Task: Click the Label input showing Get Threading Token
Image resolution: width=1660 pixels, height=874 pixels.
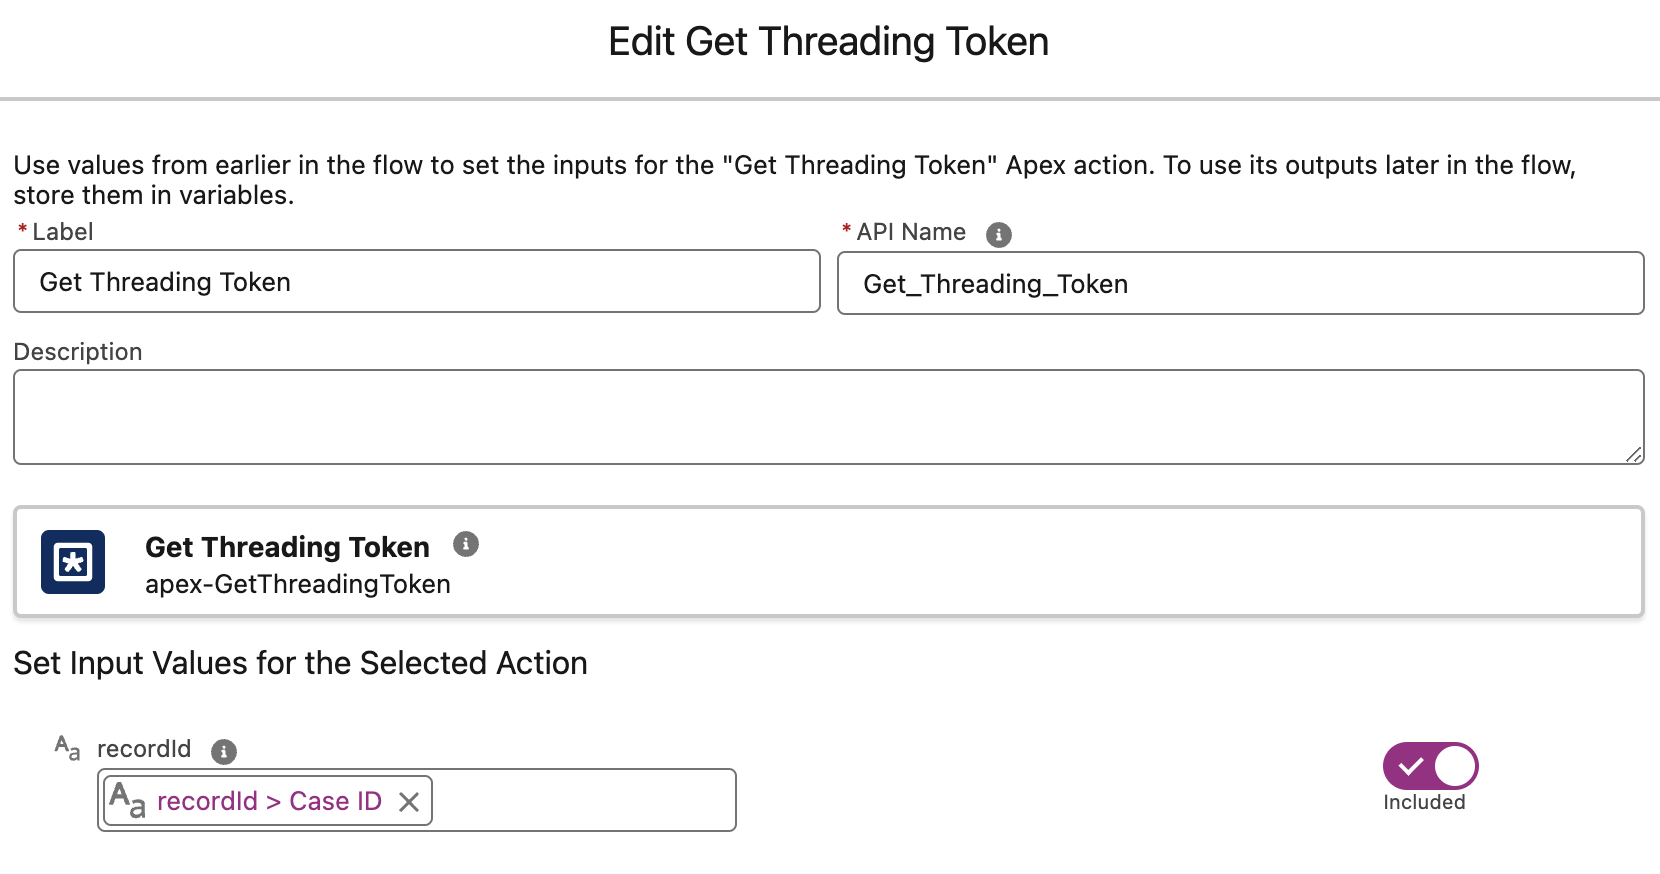Action: pyautogui.click(x=416, y=281)
